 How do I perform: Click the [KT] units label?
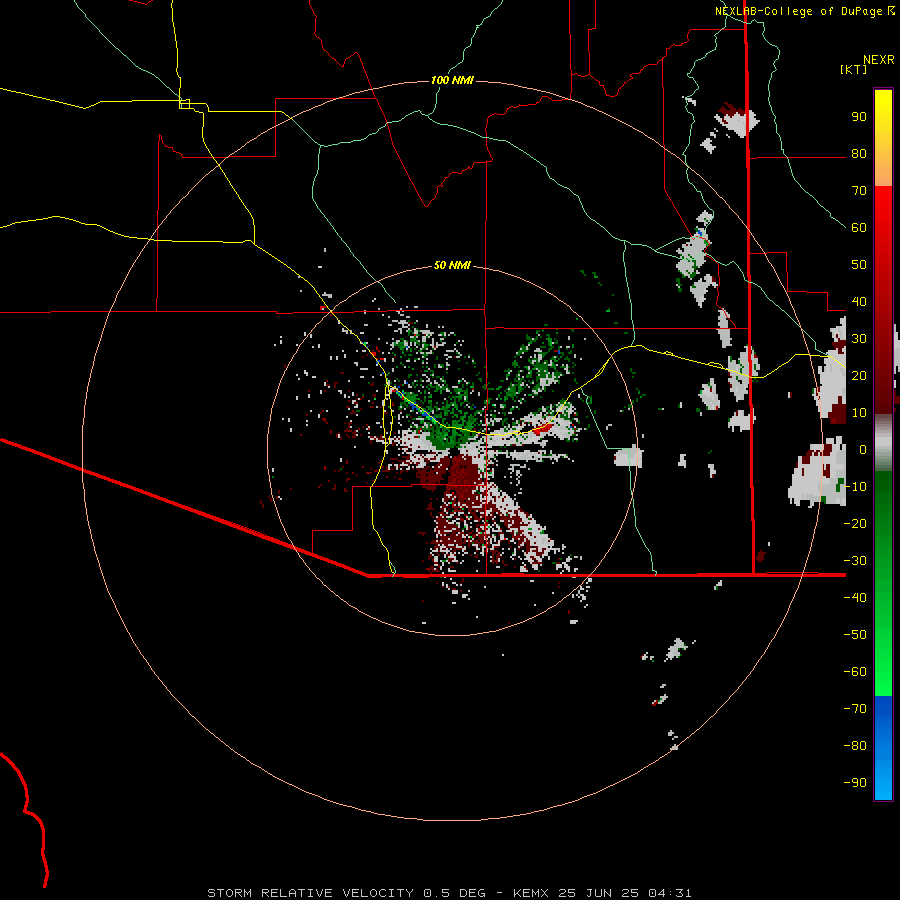[854, 69]
